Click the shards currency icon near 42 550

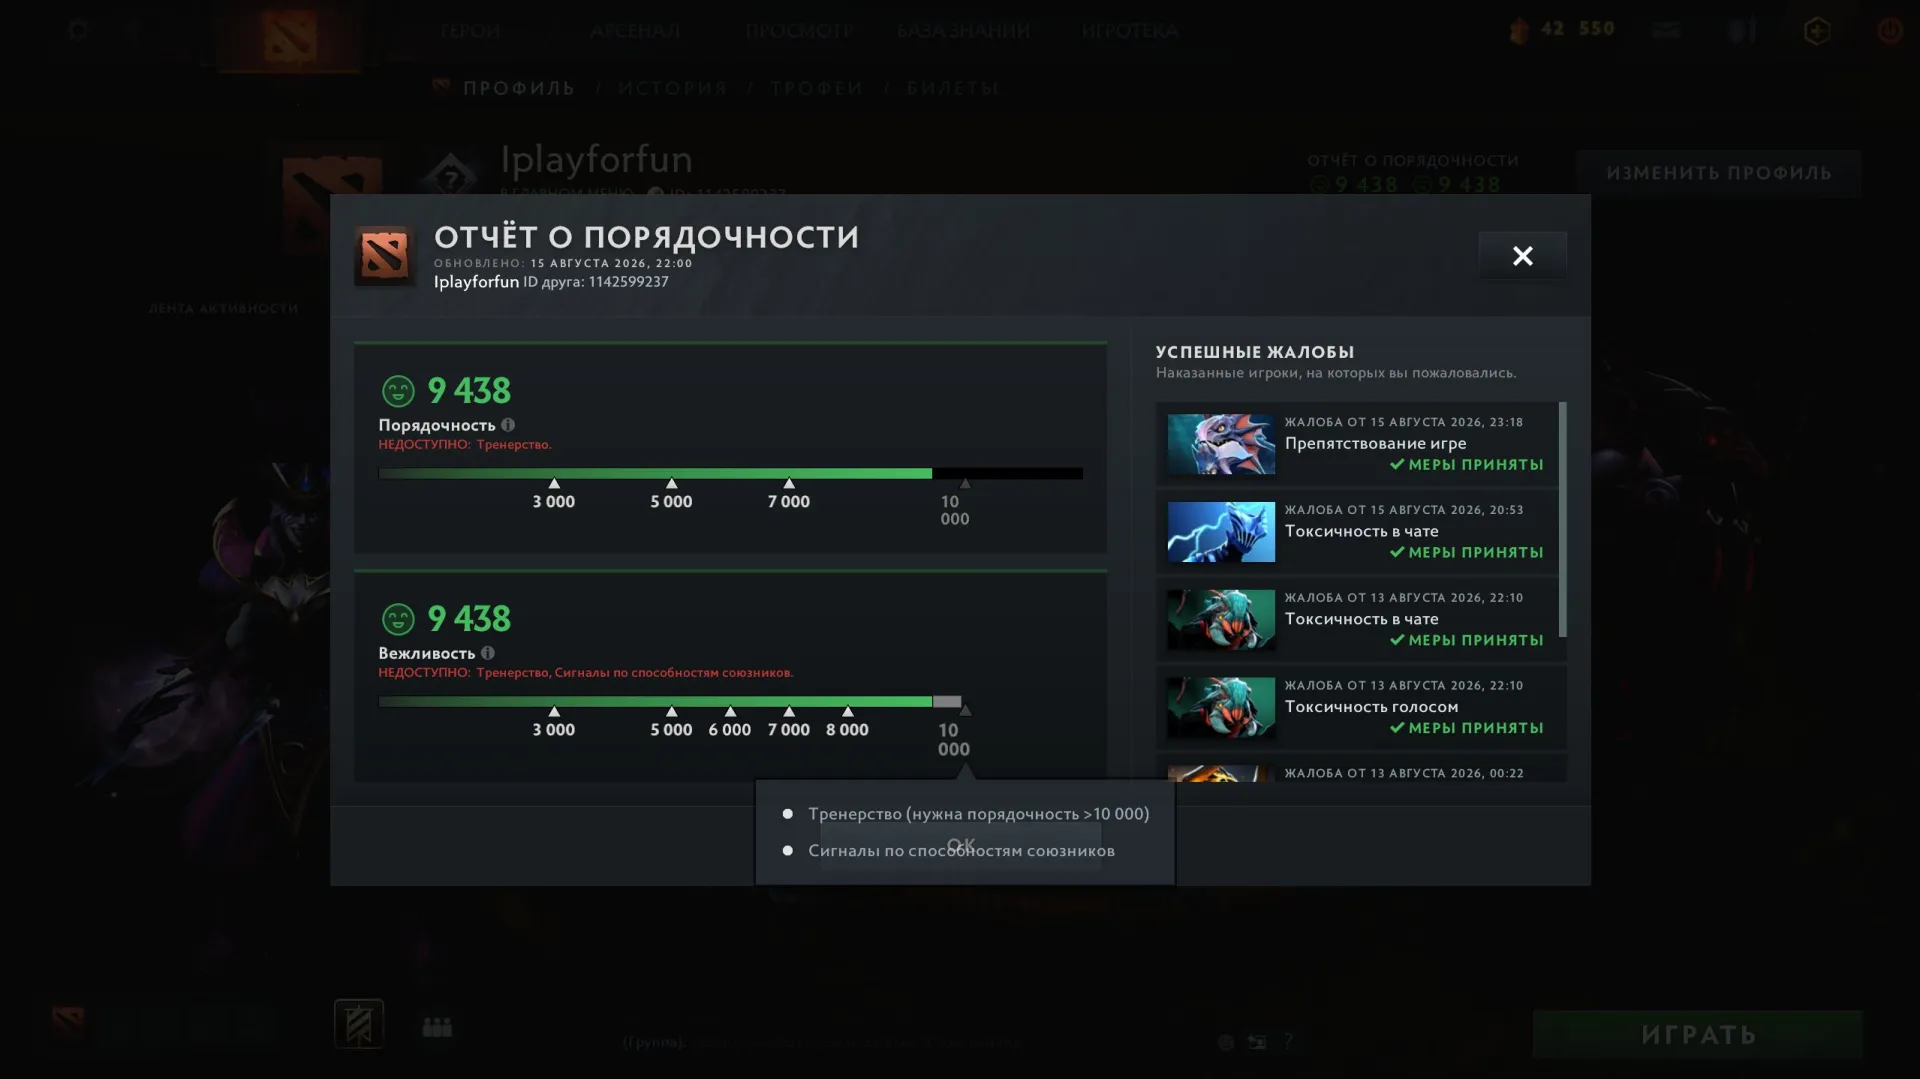pos(1519,31)
